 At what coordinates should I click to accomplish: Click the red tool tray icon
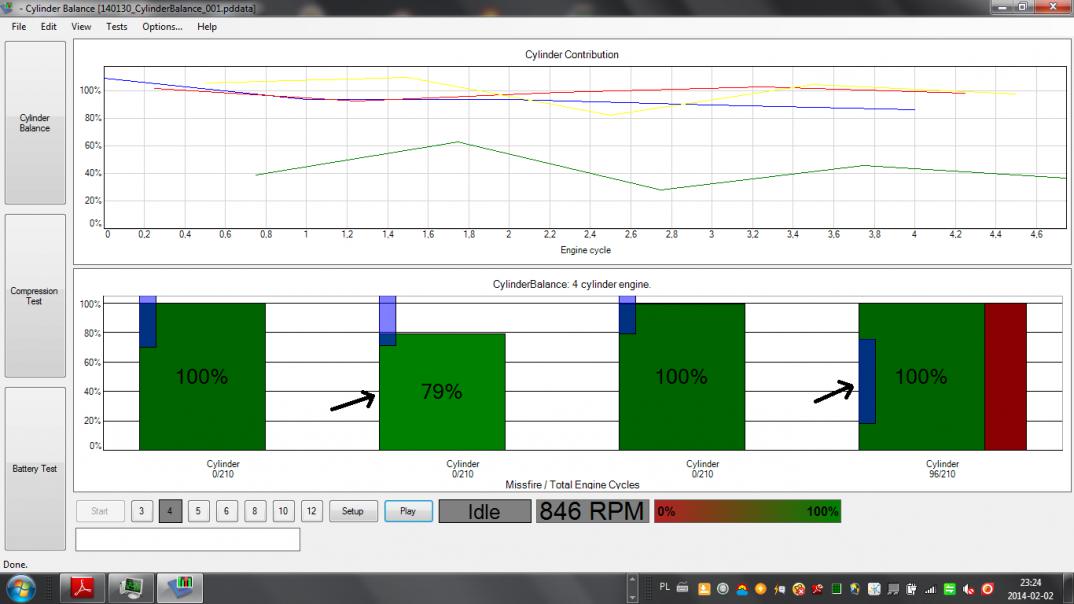(x=817, y=589)
